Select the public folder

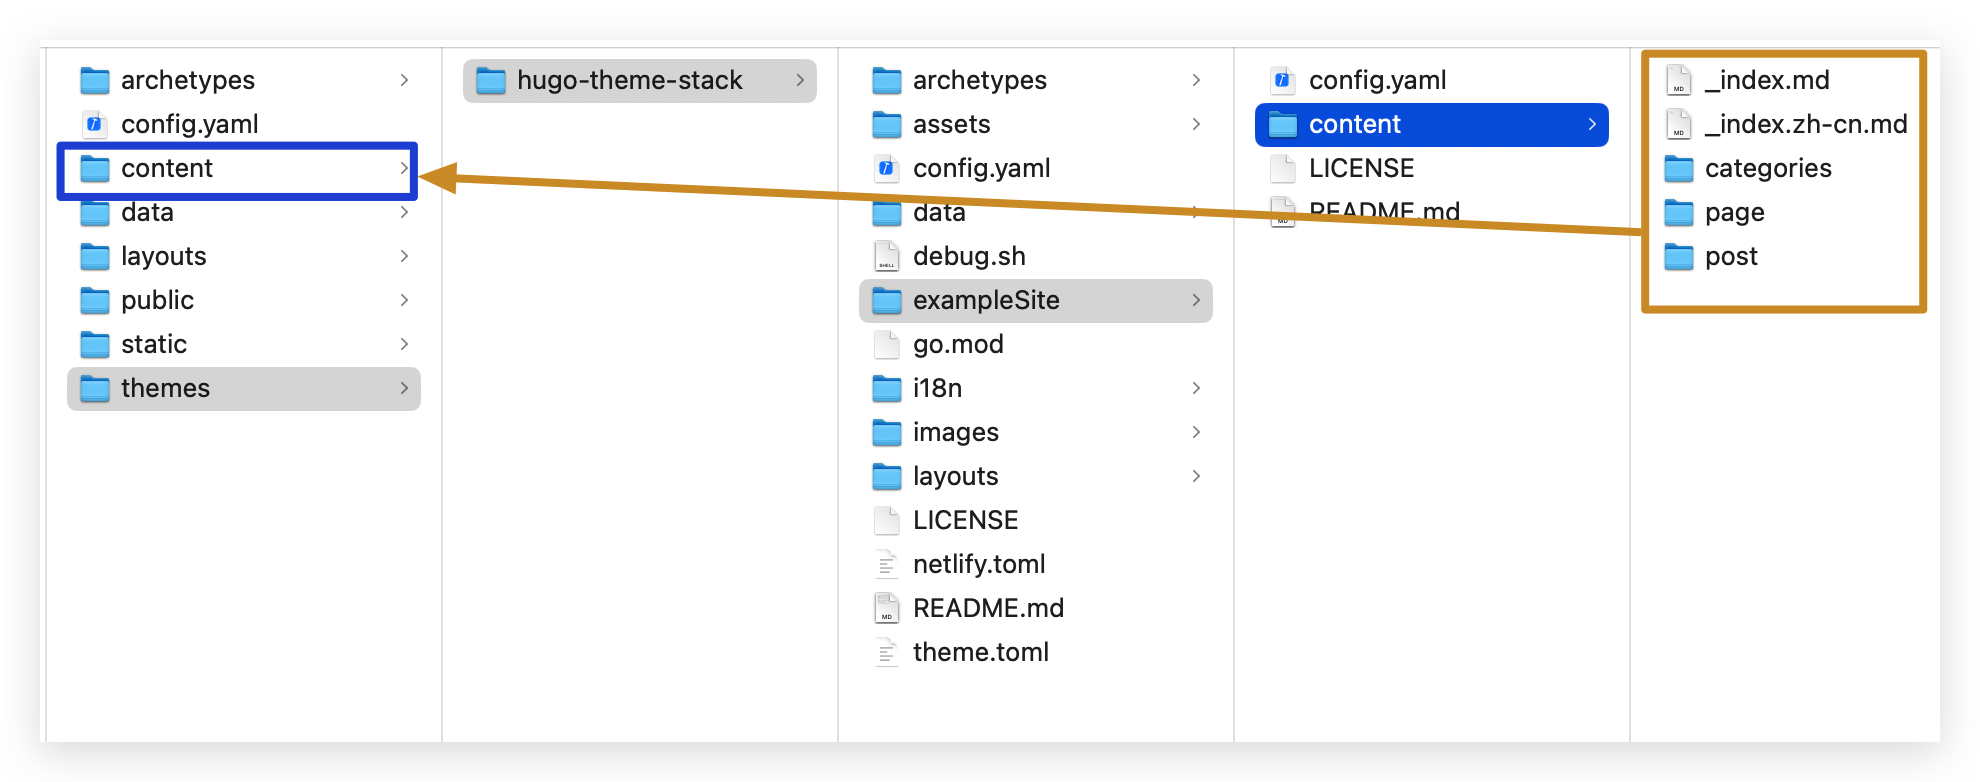157,300
